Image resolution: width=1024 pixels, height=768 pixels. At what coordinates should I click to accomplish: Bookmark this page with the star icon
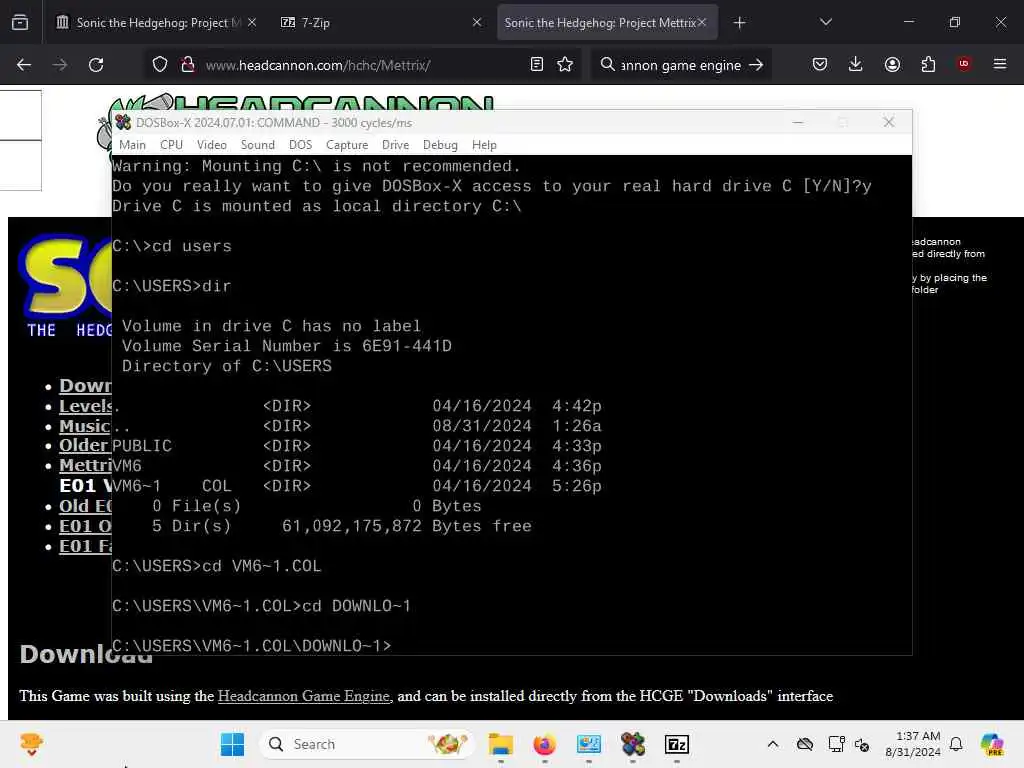click(x=565, y=64)
